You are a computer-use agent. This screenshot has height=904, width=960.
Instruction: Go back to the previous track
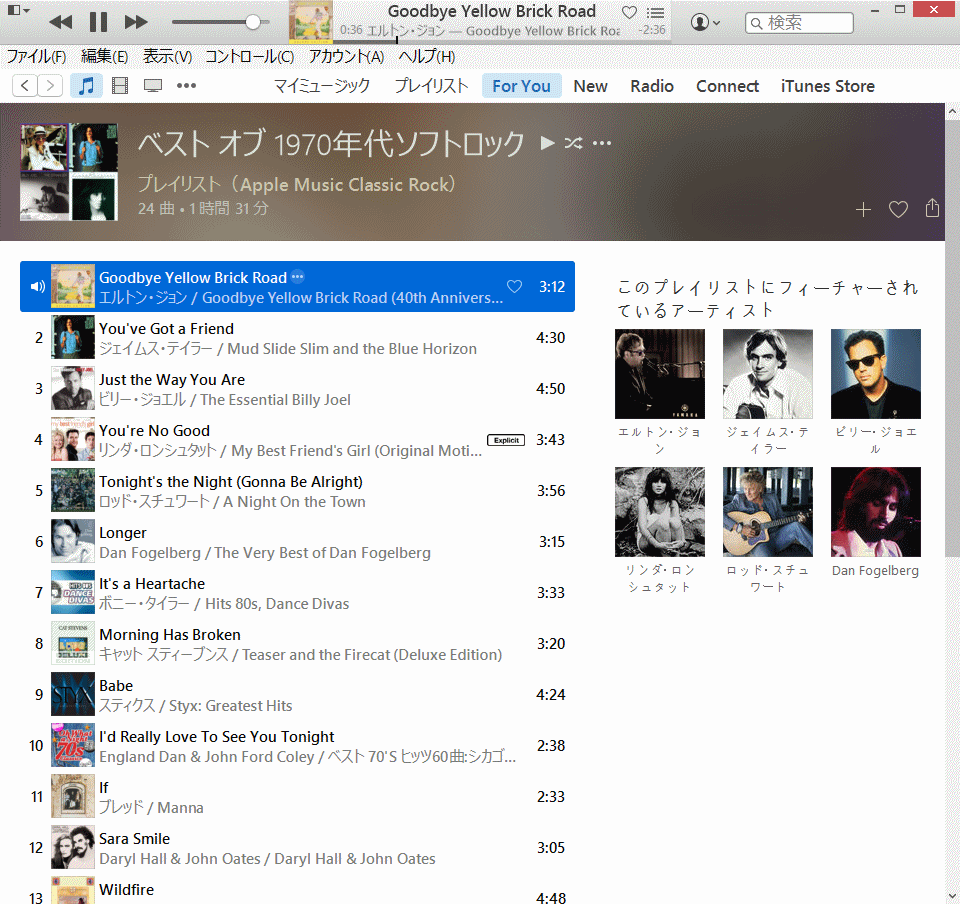pyautogui.click(x=60, y=22)
